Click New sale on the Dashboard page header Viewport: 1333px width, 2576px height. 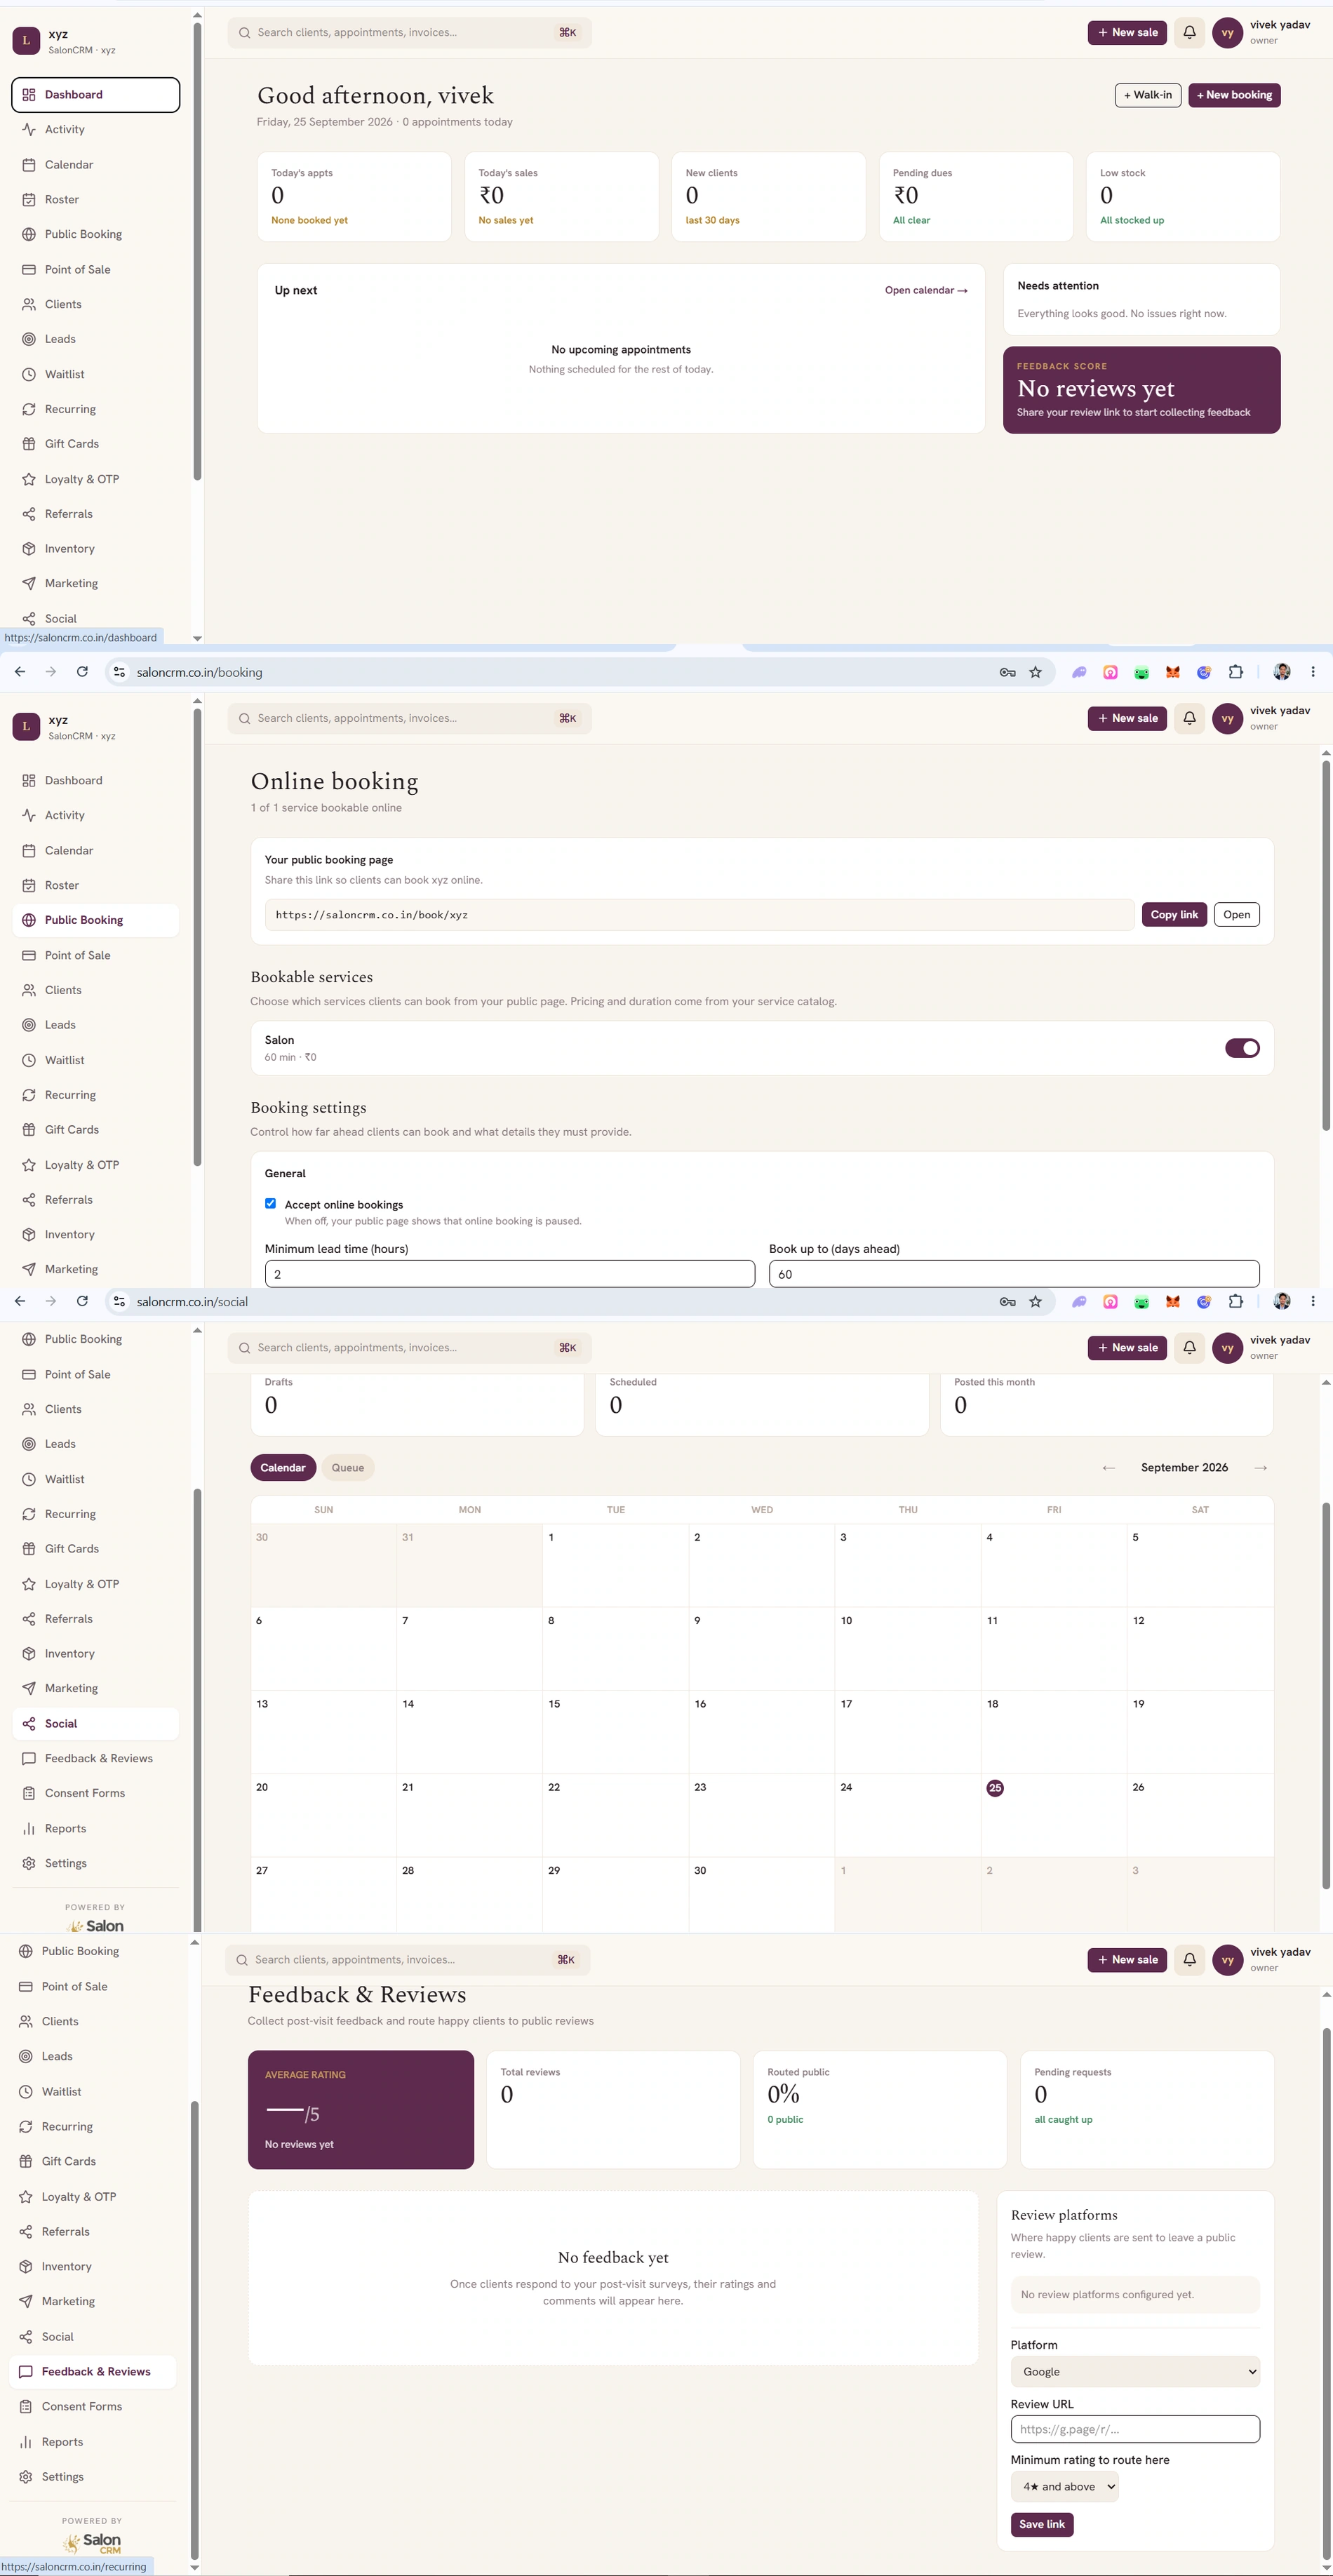1127,32
